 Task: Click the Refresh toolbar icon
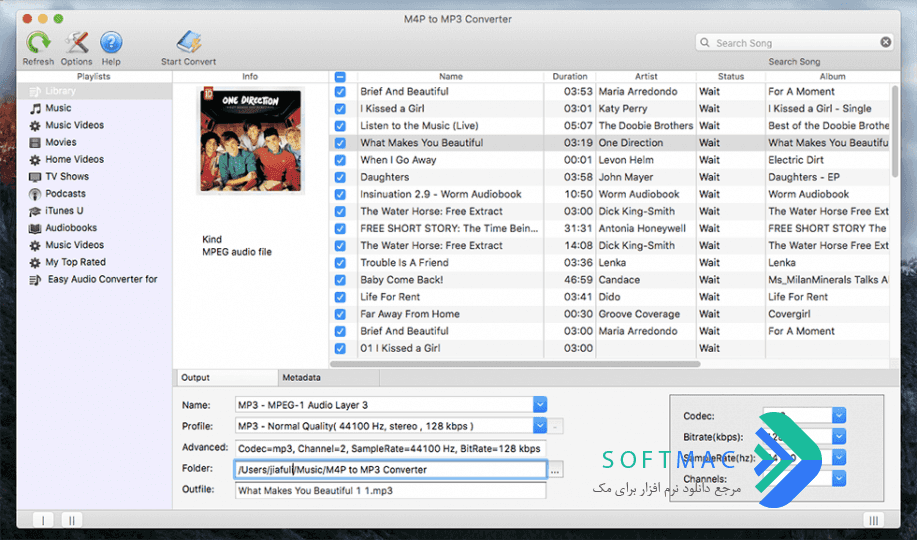[38, 43]
